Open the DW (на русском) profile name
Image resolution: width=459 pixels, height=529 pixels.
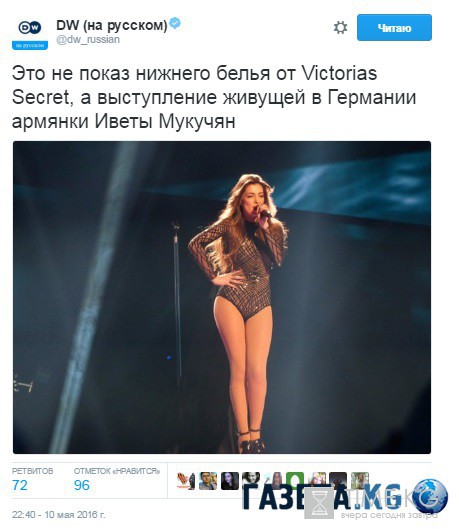(112, 25)
